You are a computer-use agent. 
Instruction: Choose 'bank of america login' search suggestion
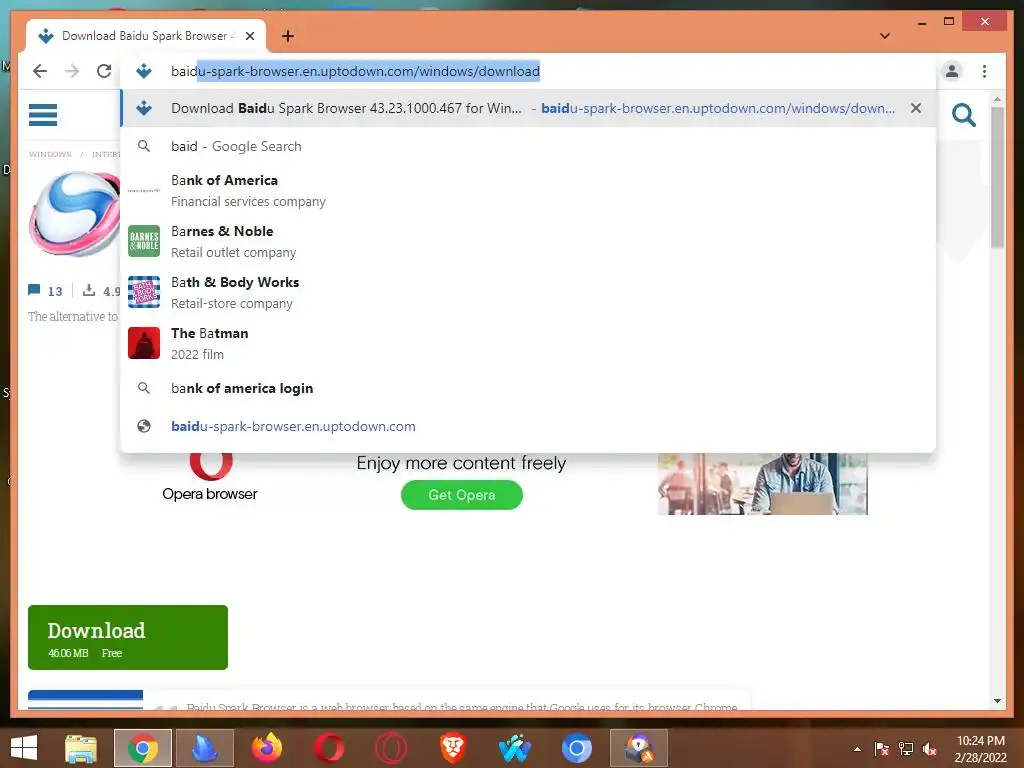click(528, 389)
